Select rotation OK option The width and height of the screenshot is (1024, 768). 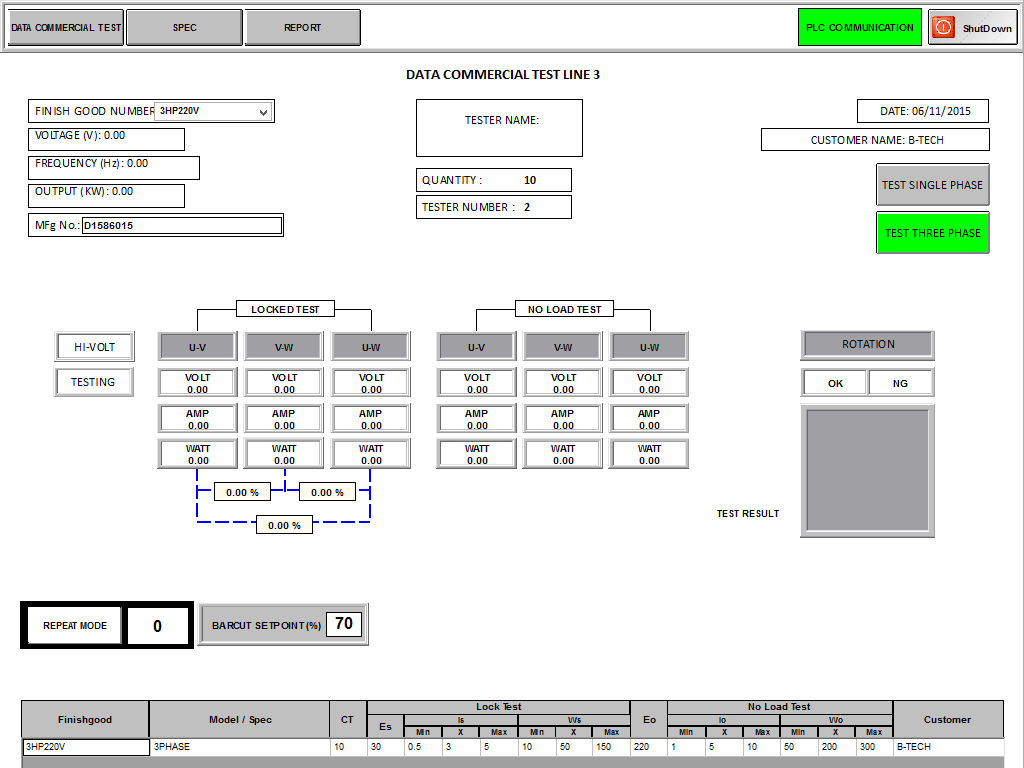[x=835, y=383]
